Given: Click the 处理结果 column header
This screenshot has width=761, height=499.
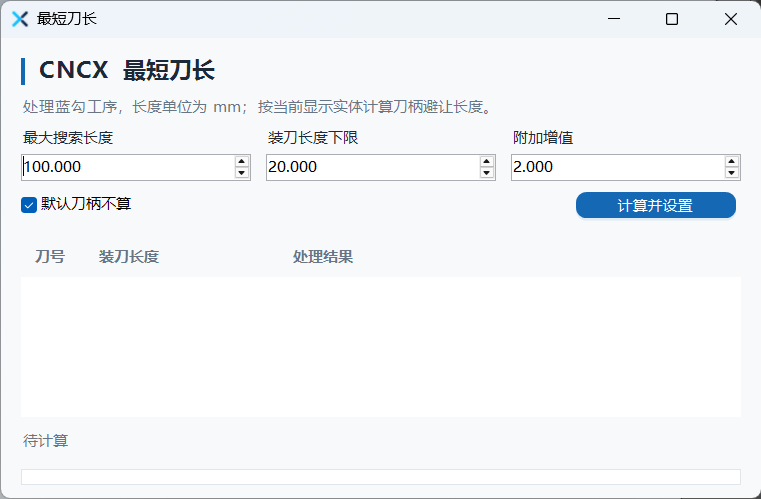Looking at the screenshot, I should (x=323, y=256).
